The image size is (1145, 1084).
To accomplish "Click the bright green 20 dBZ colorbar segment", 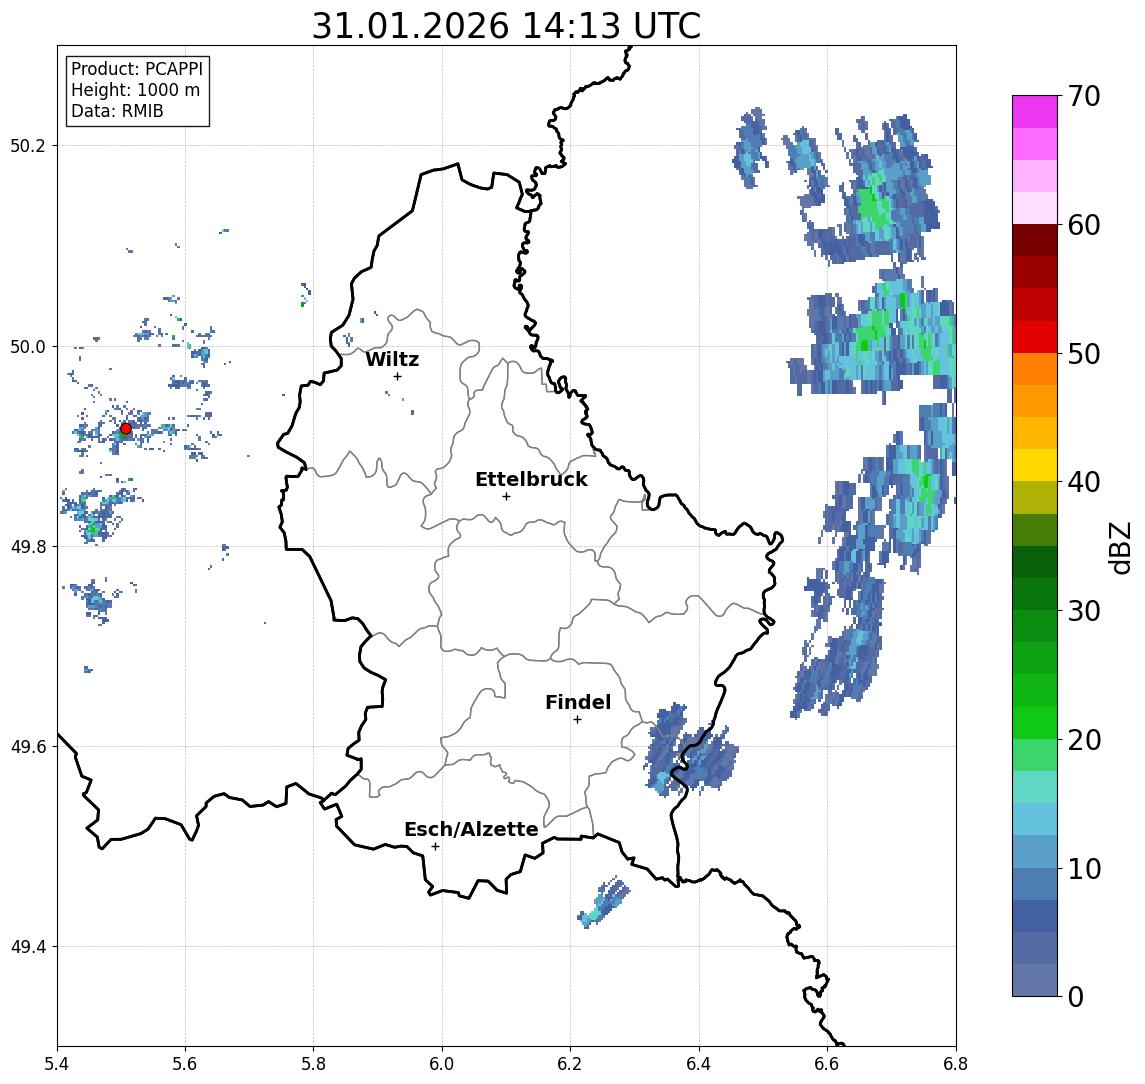I will (1035, 722).
